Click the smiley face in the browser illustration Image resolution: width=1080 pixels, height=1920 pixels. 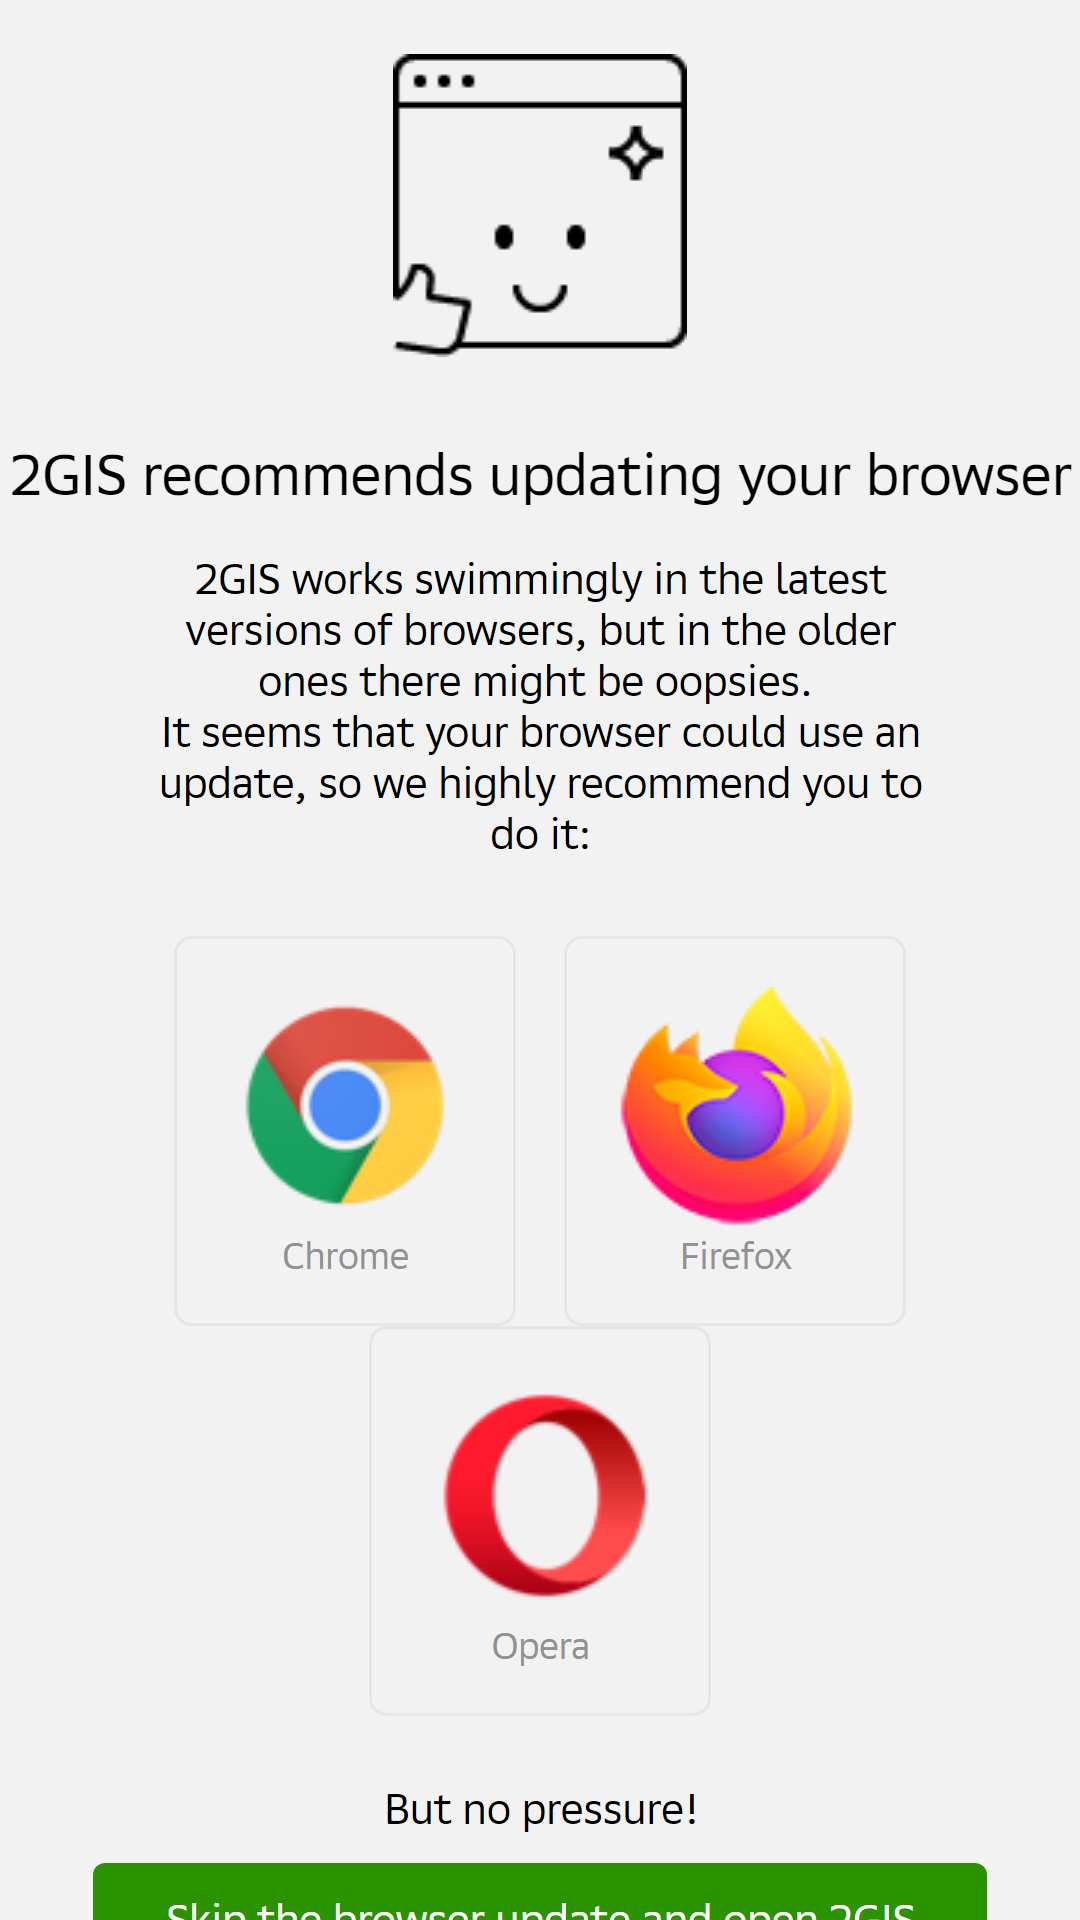pos(540,267)
